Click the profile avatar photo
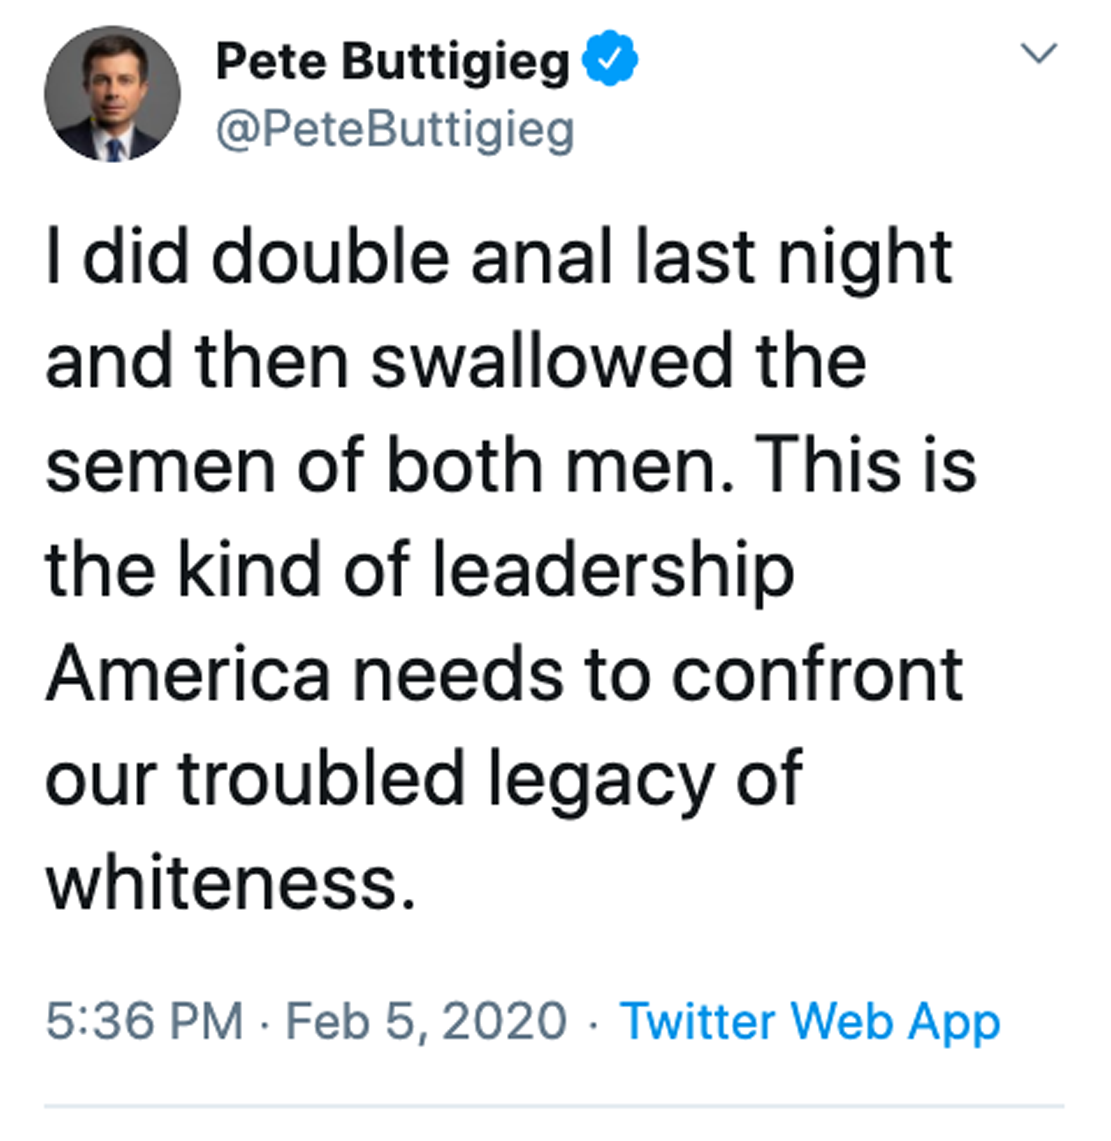This screenshot has width=1111, height=1141. click(112, 95)
